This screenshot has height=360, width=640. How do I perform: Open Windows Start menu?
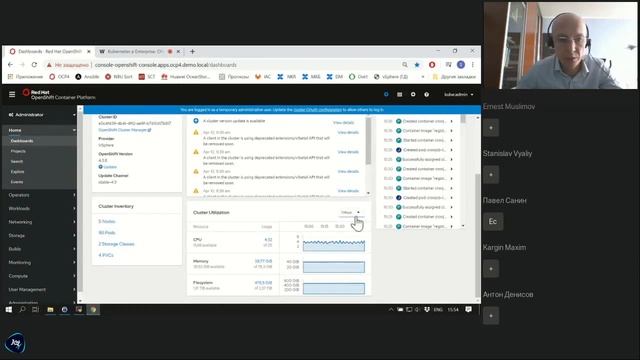click(x=9, y=310)
